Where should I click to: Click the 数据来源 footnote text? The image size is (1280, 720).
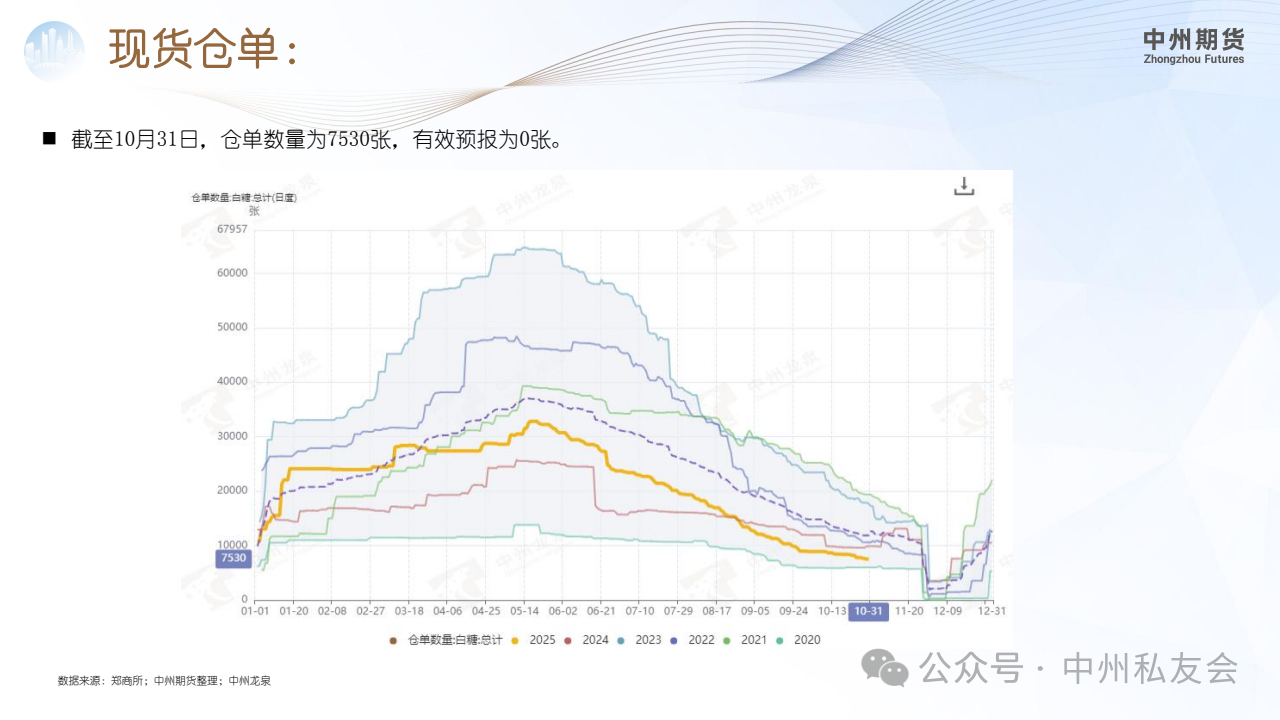tap(165, 681)
